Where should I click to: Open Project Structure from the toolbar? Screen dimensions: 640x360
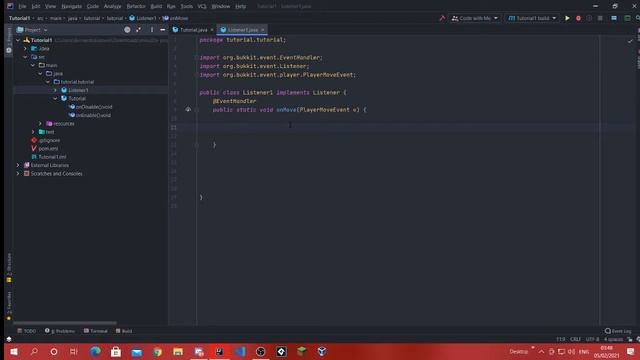[614, 18]
